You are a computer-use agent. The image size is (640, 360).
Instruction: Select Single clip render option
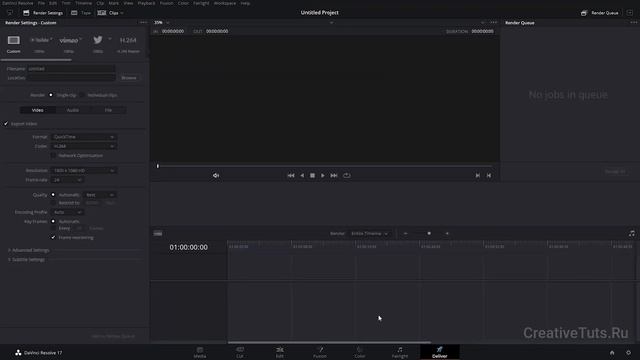click(x=51, y=95)
